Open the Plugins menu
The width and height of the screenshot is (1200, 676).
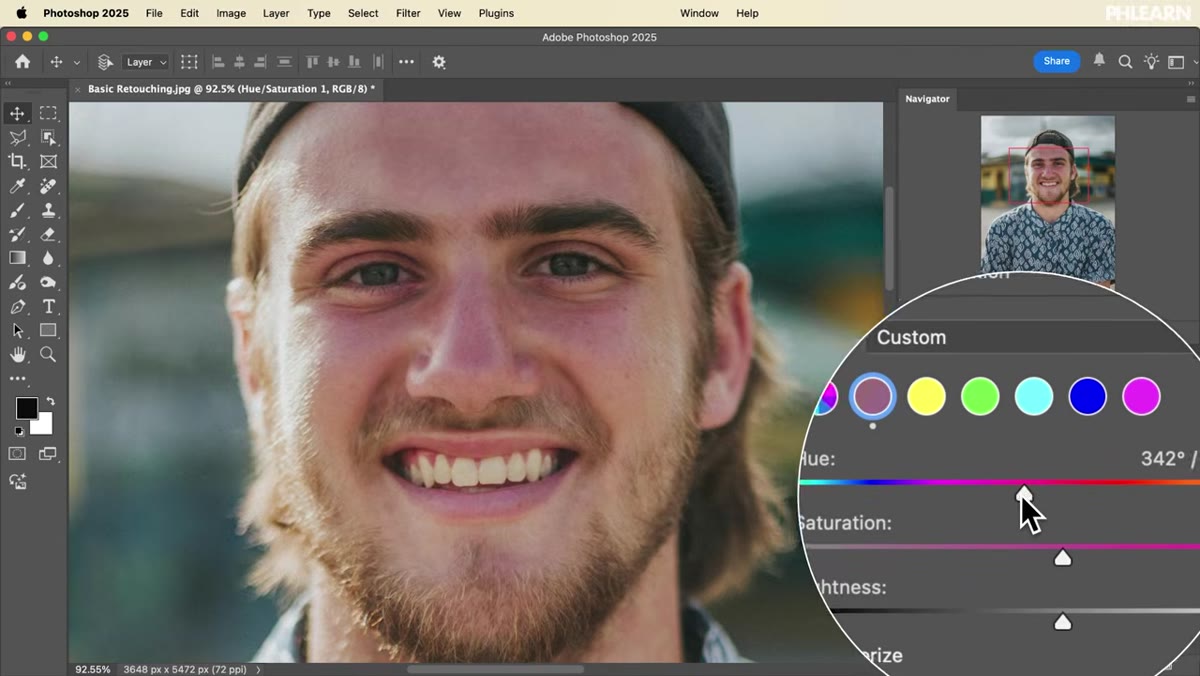click(x=496, y=13)
